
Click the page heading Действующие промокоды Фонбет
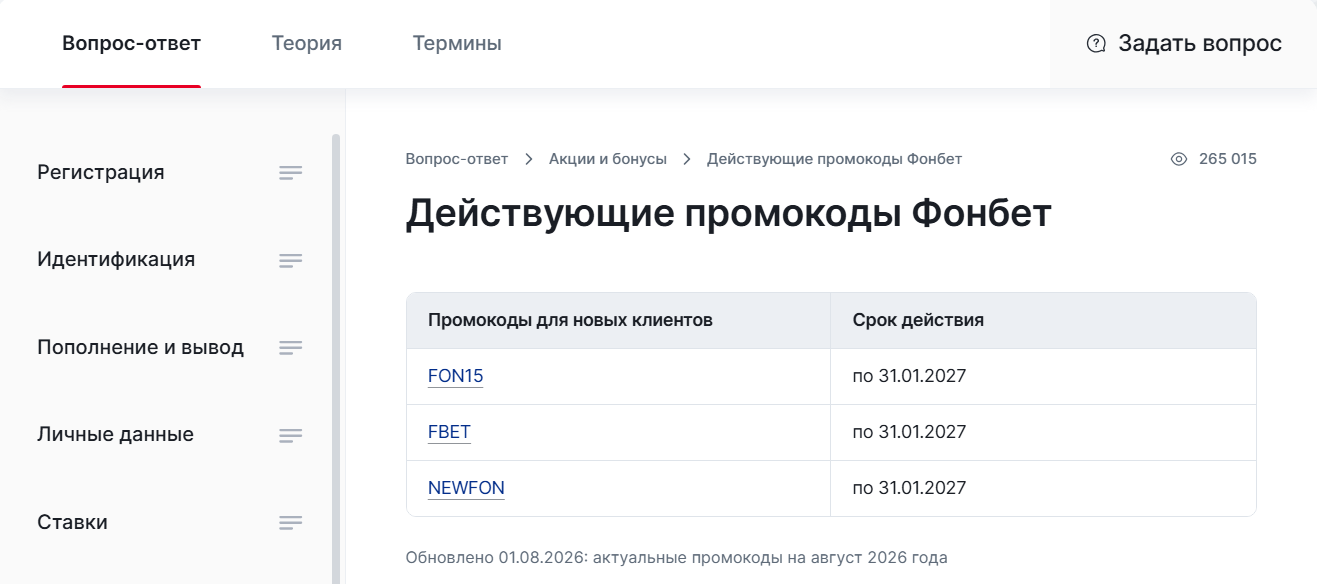pyautogui.click(x=728, y=214)
